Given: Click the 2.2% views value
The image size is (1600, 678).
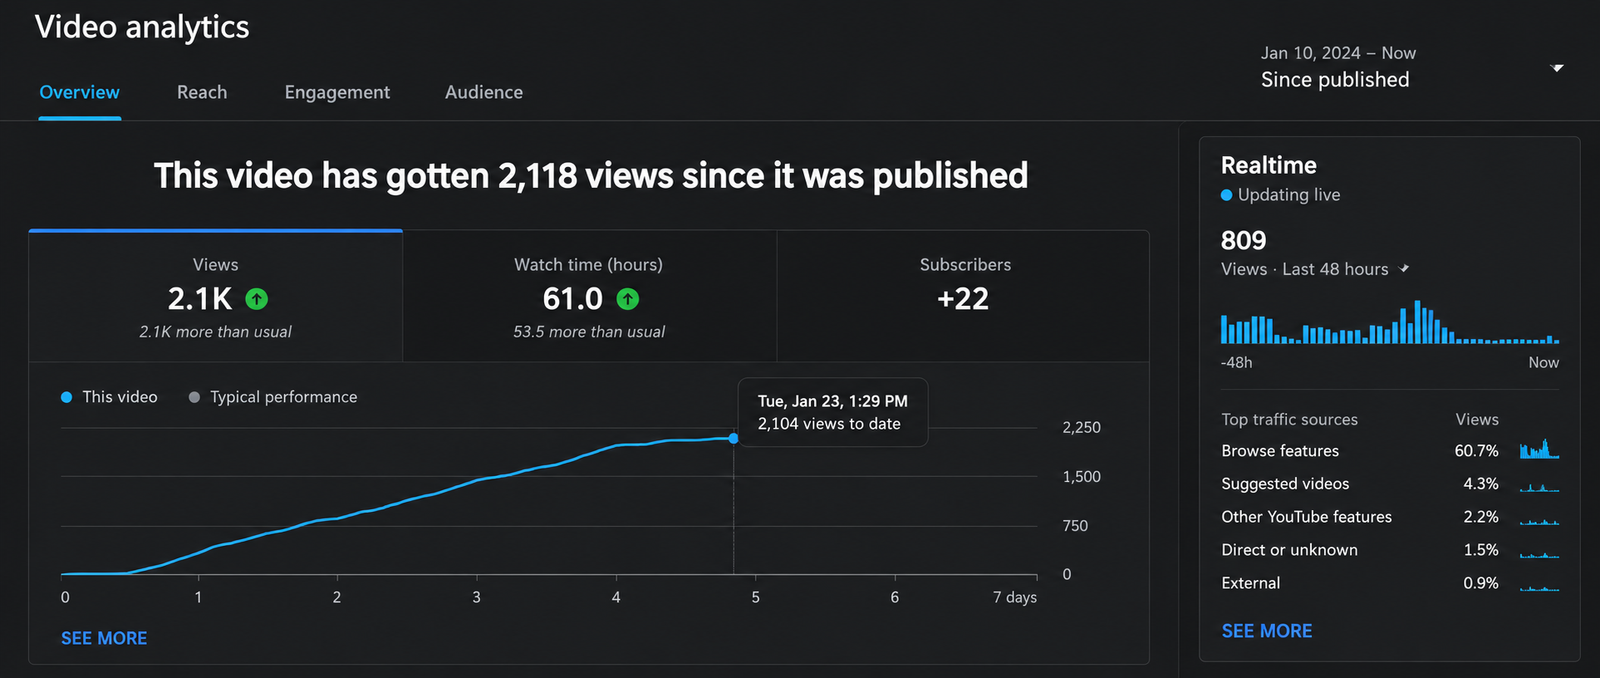Looking at the screenshot, I should [1481, 517].
